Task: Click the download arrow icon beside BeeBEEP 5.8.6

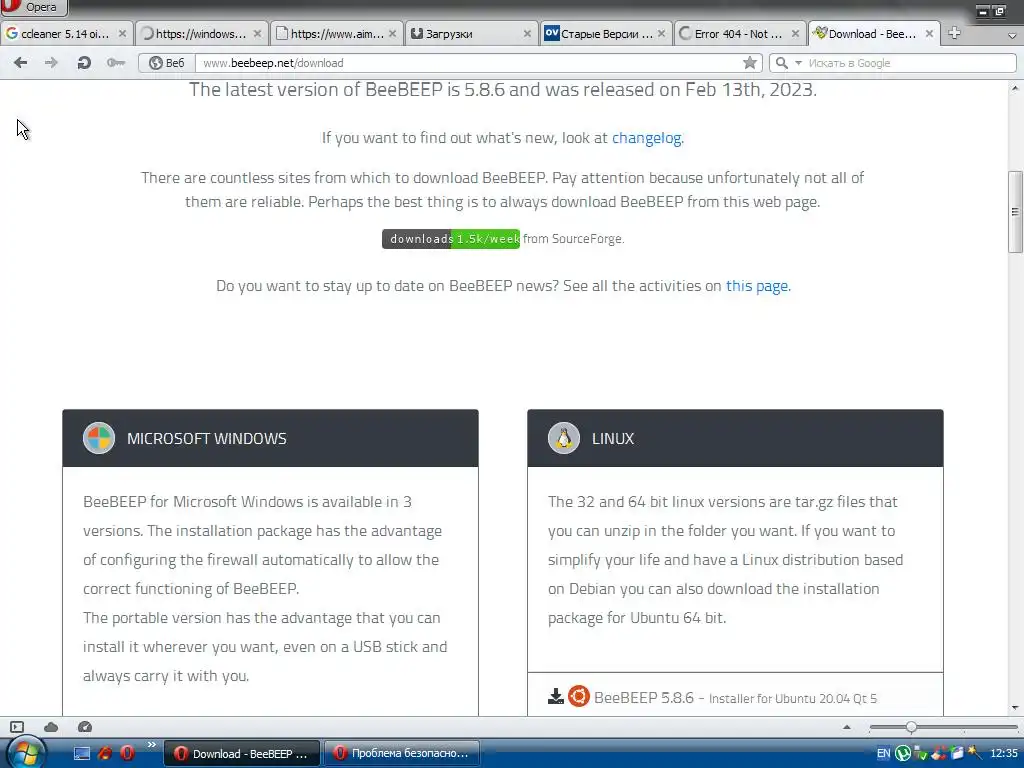Action: coord(556,697)
